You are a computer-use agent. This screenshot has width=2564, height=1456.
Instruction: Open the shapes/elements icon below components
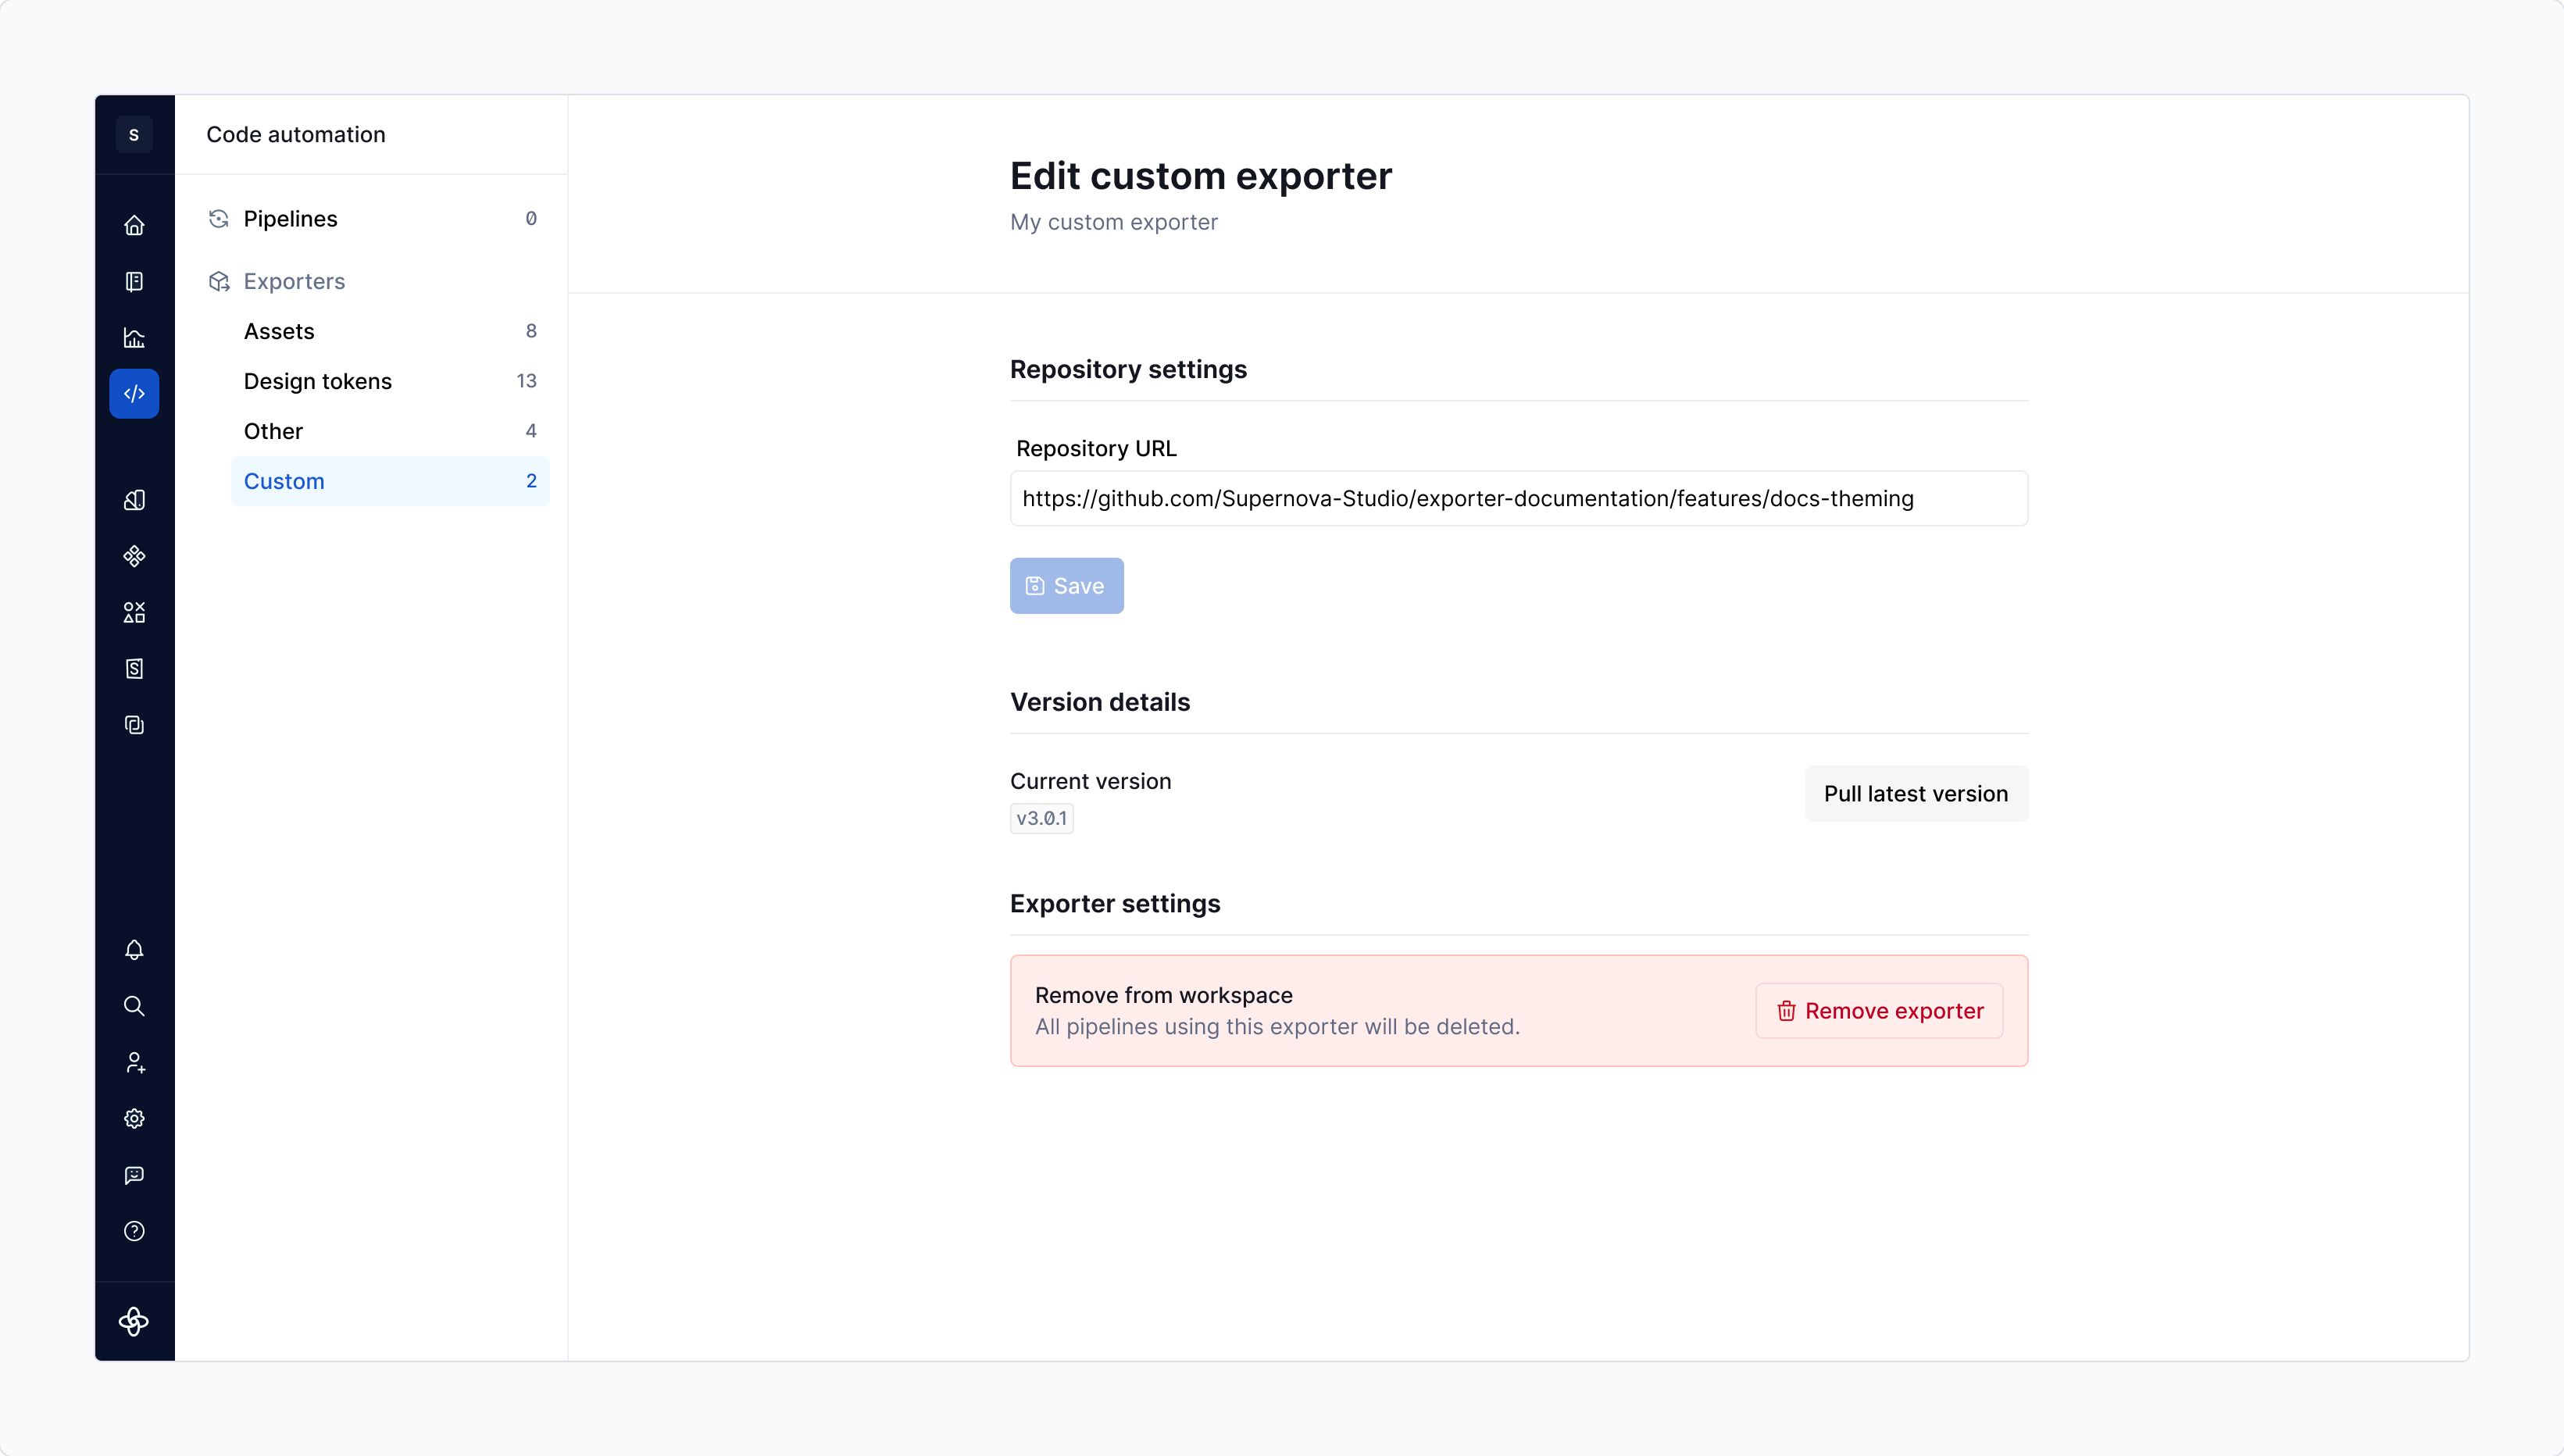tap(134, 612)
